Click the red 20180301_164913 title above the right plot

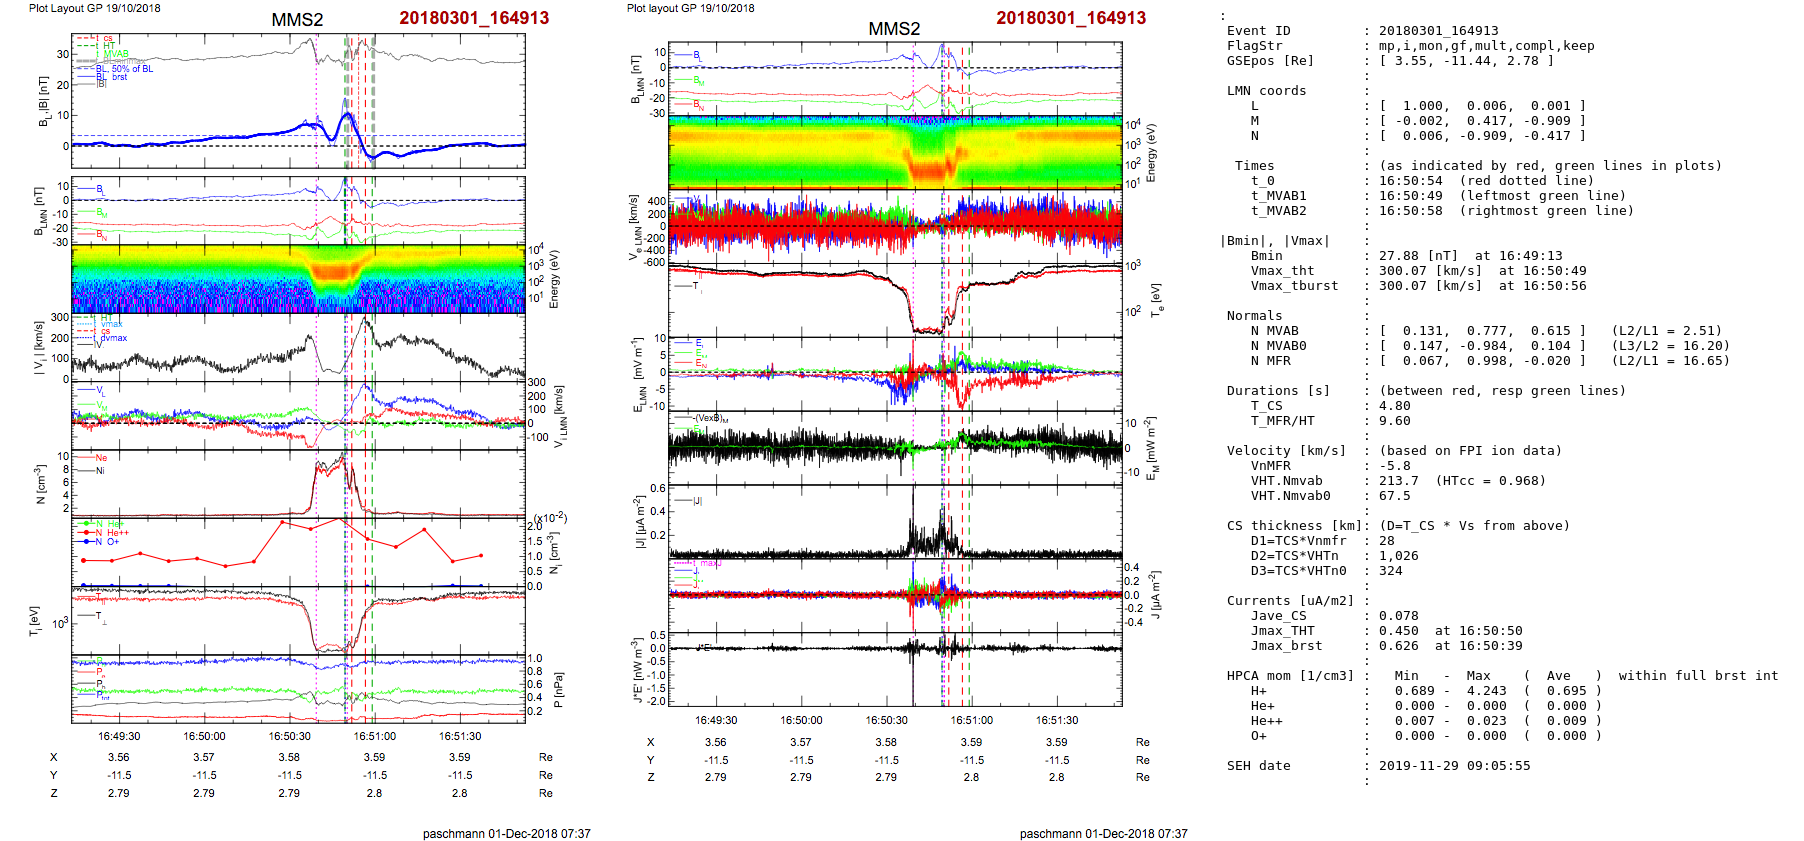pos(1071,18)
